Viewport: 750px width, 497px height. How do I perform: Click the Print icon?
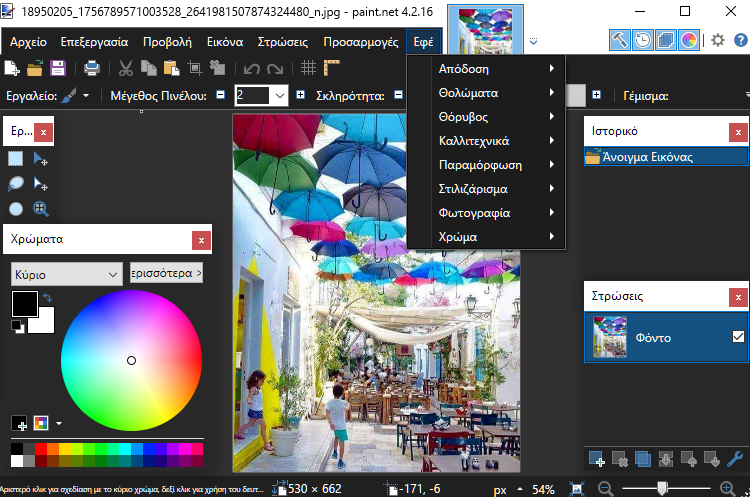pyautogui.click(x=92, y=68)
